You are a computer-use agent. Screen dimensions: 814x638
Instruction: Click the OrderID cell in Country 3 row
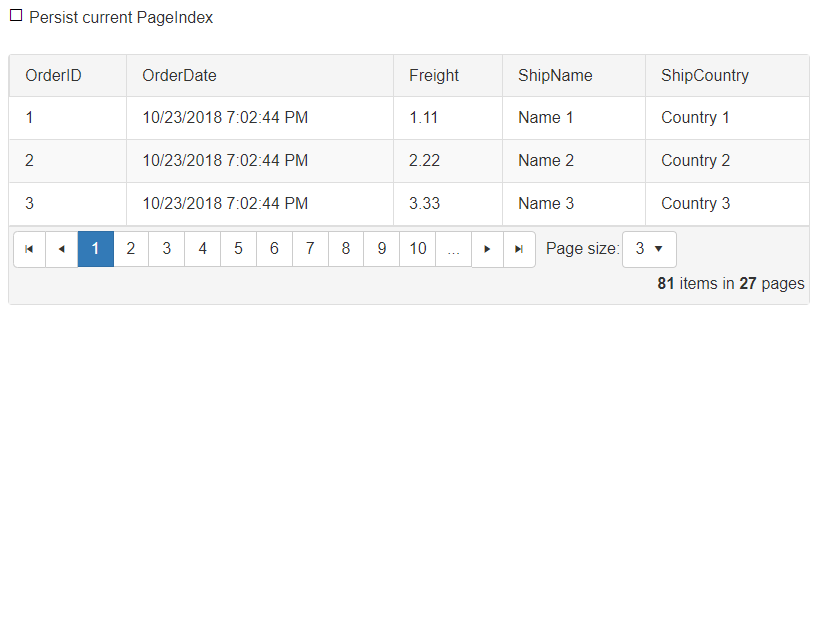point(67,204)
